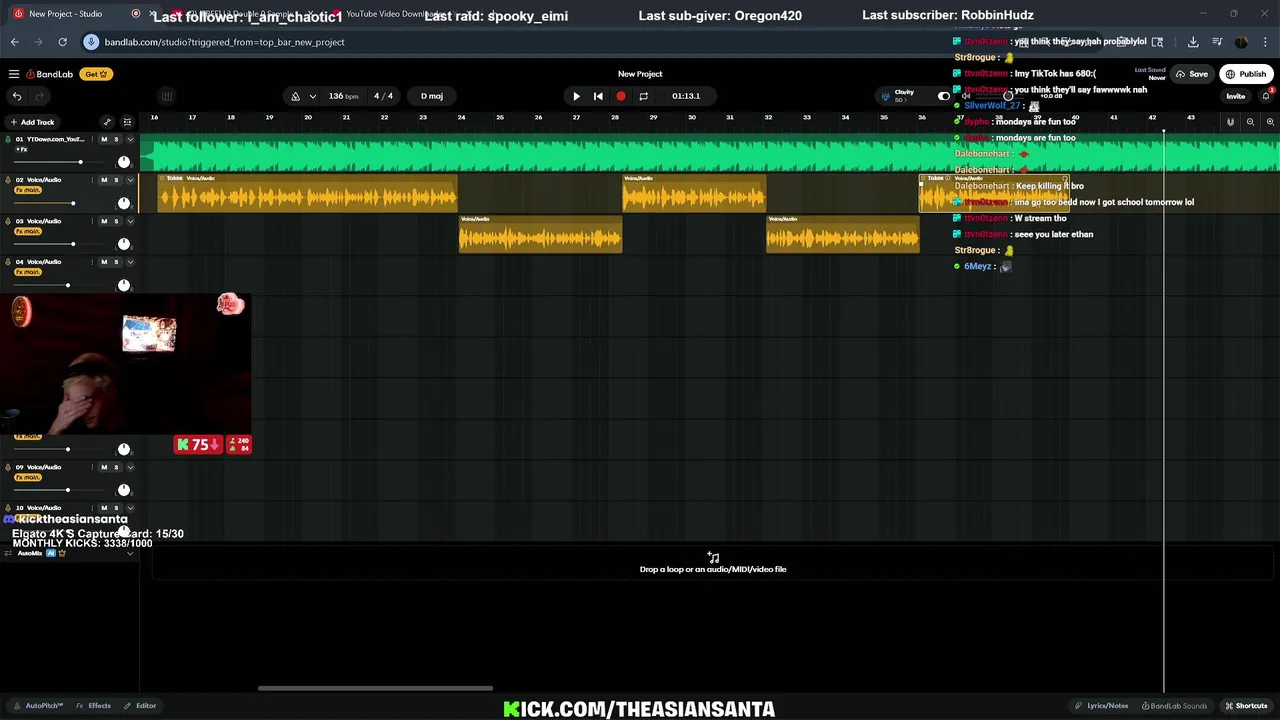Select the first Takes clip on track 02

(x=308, y=193)
